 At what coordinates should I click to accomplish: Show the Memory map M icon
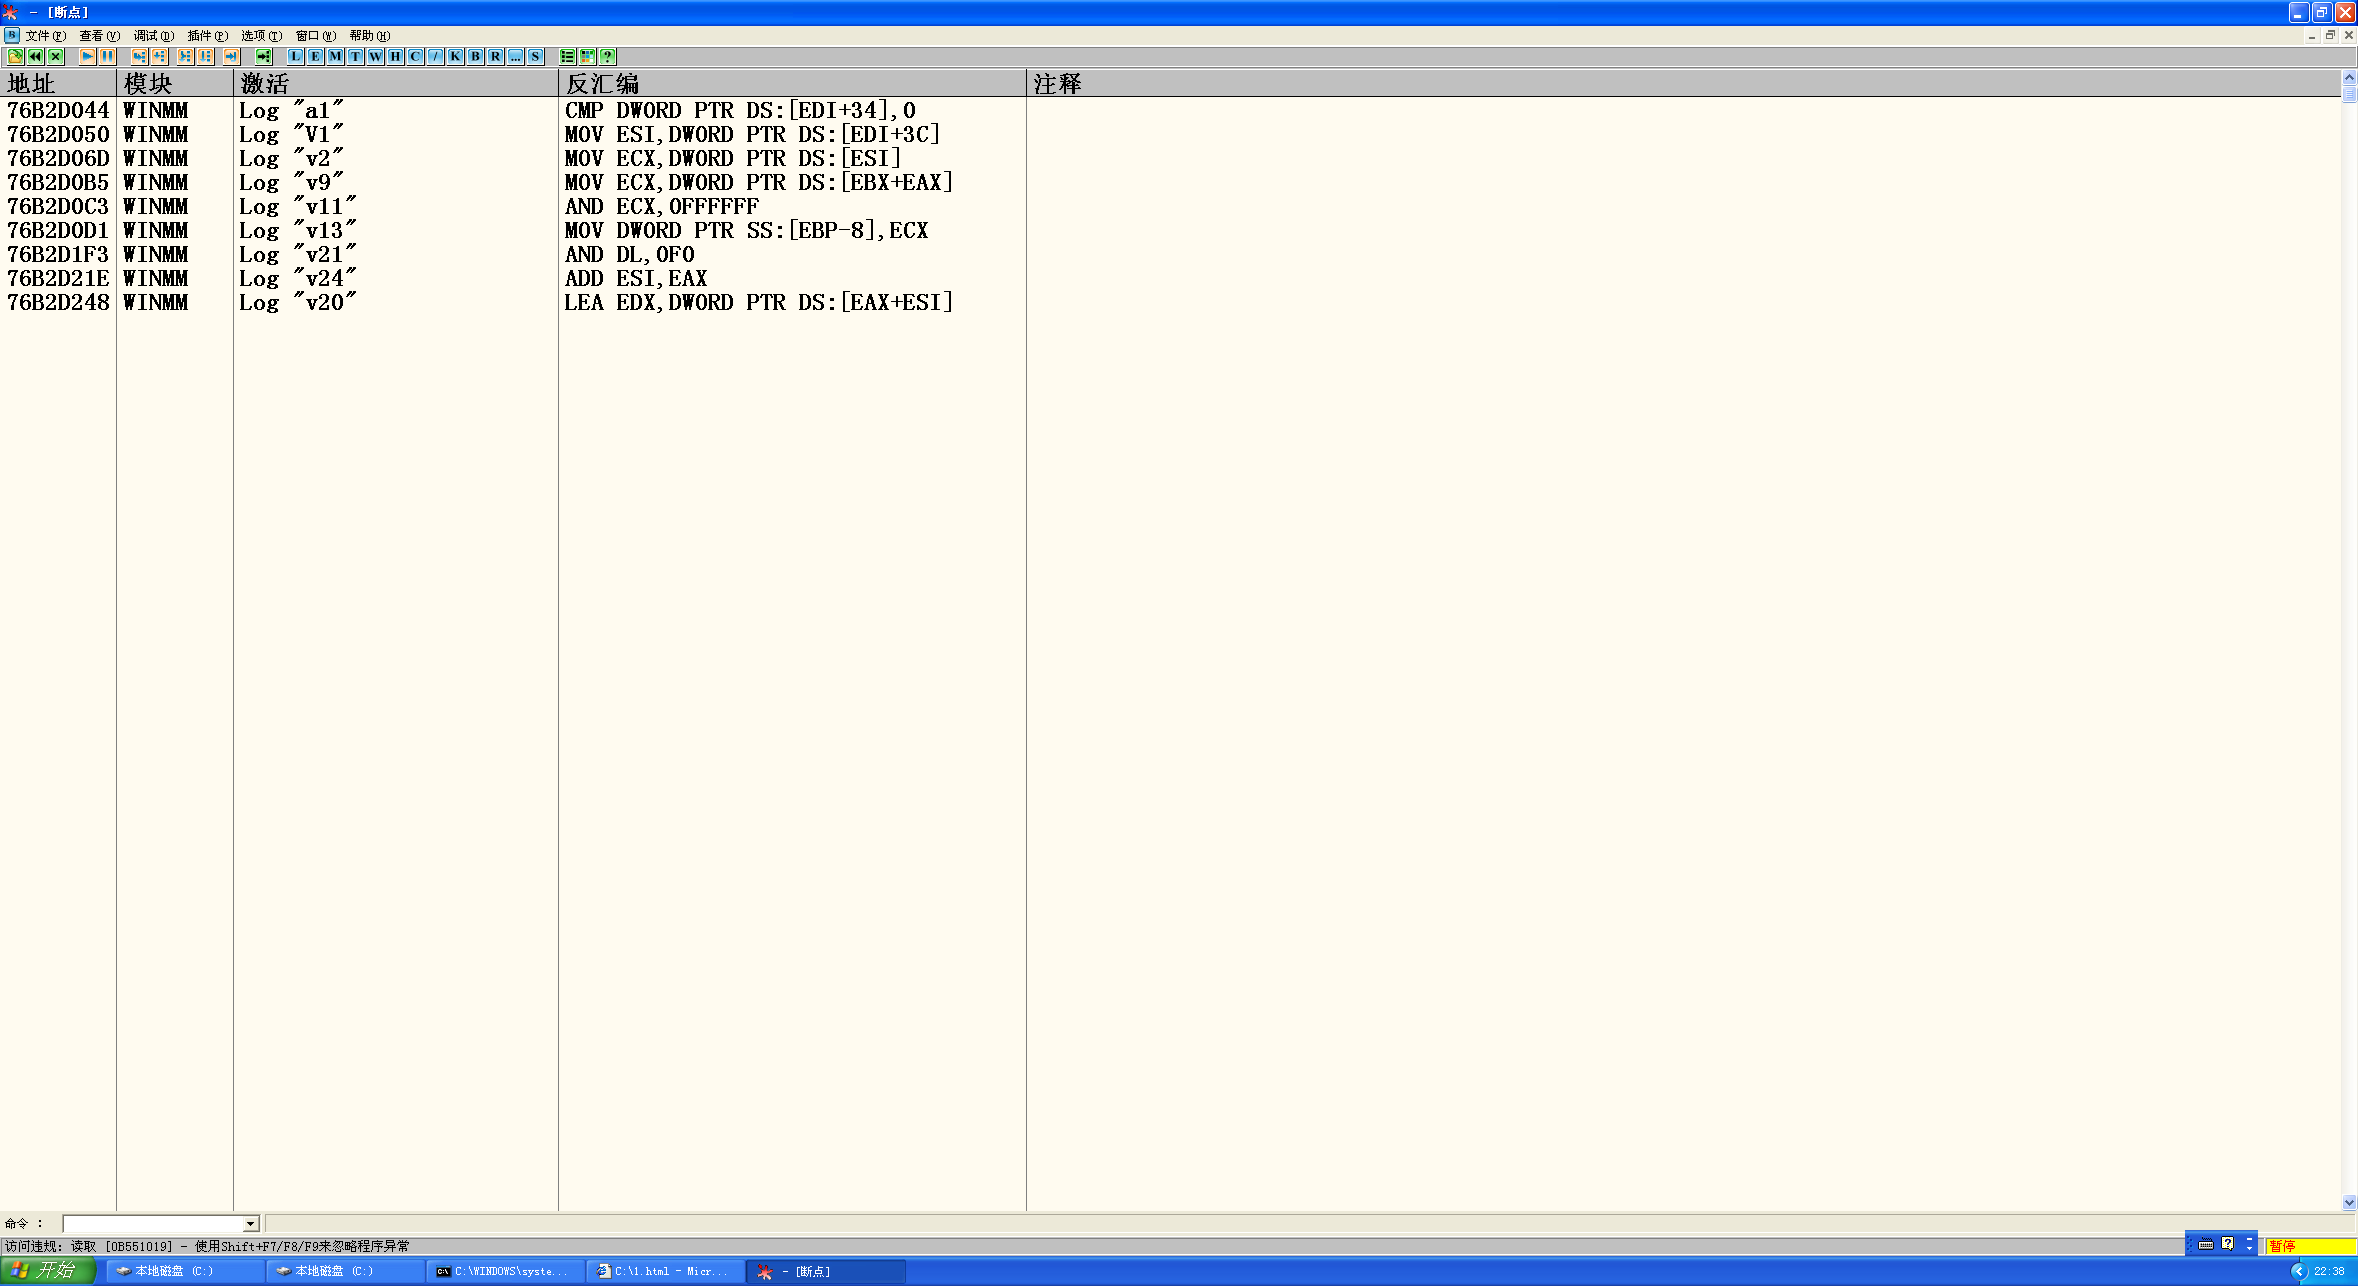tap(335, 56)
